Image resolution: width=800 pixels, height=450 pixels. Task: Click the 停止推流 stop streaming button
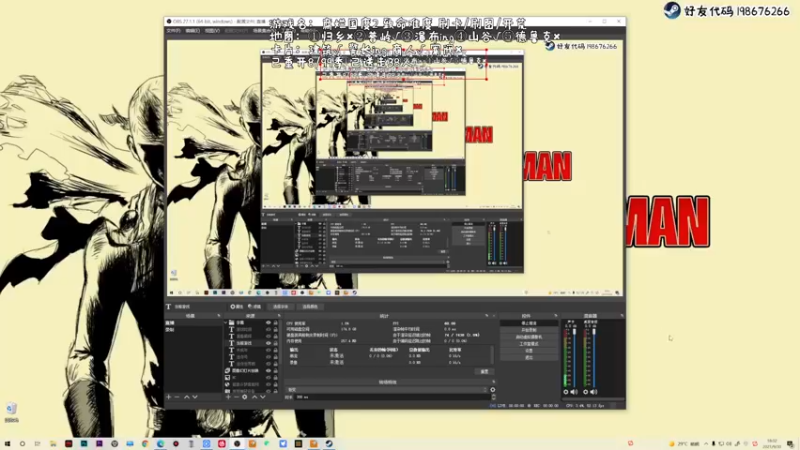[x=529, y=323]
